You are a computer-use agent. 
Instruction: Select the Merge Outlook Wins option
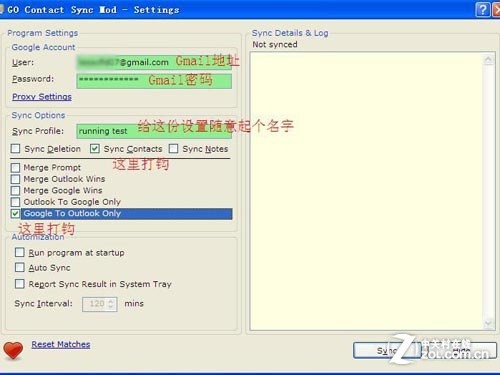(x=15, y=179)
